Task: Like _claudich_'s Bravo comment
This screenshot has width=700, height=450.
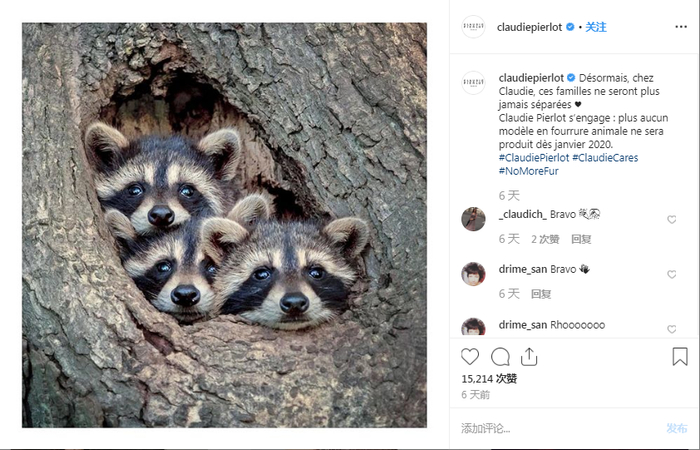Action: [x=671, y=219]
